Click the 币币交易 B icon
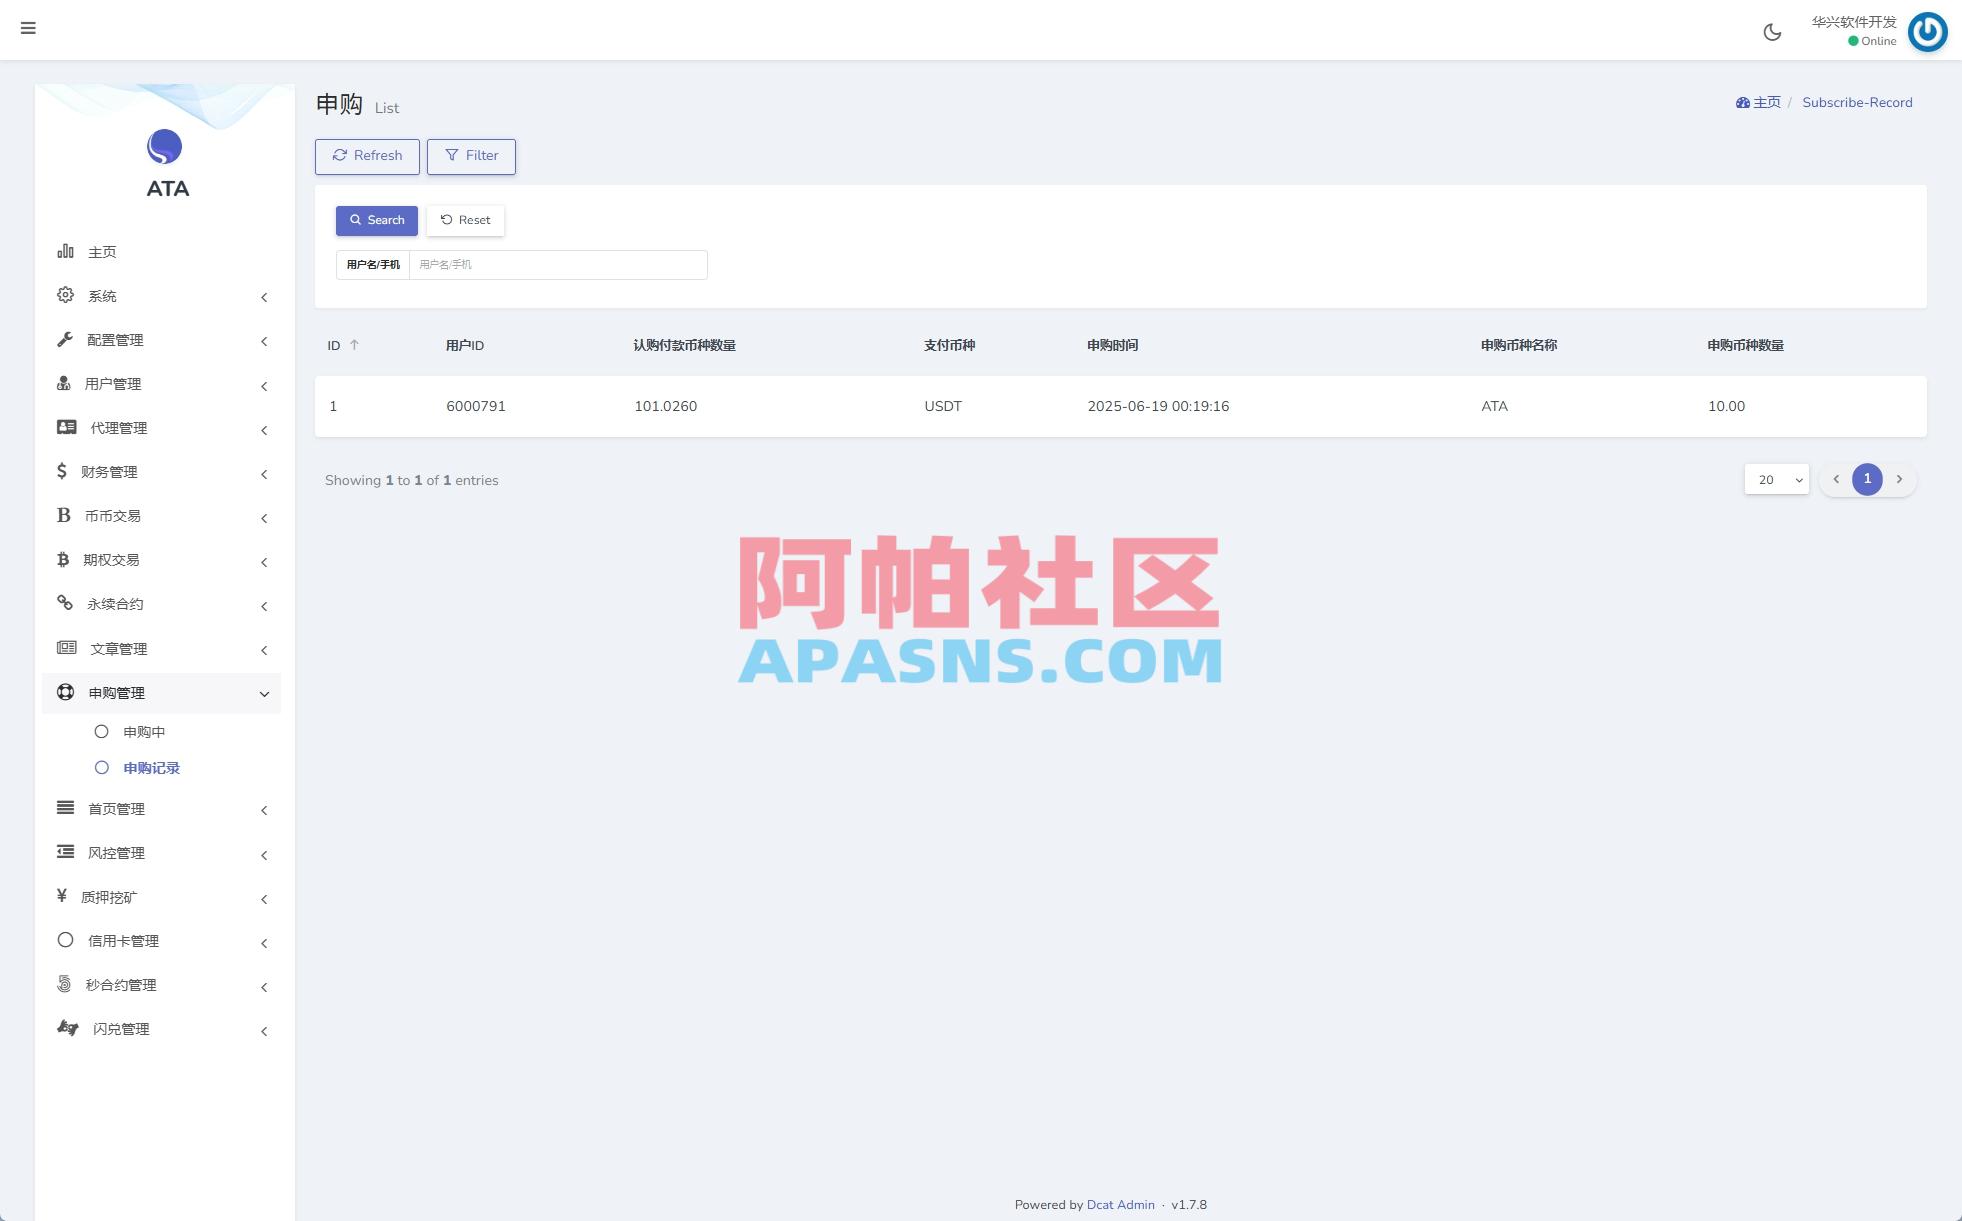 pyautogui.click(x=63, y=515)
